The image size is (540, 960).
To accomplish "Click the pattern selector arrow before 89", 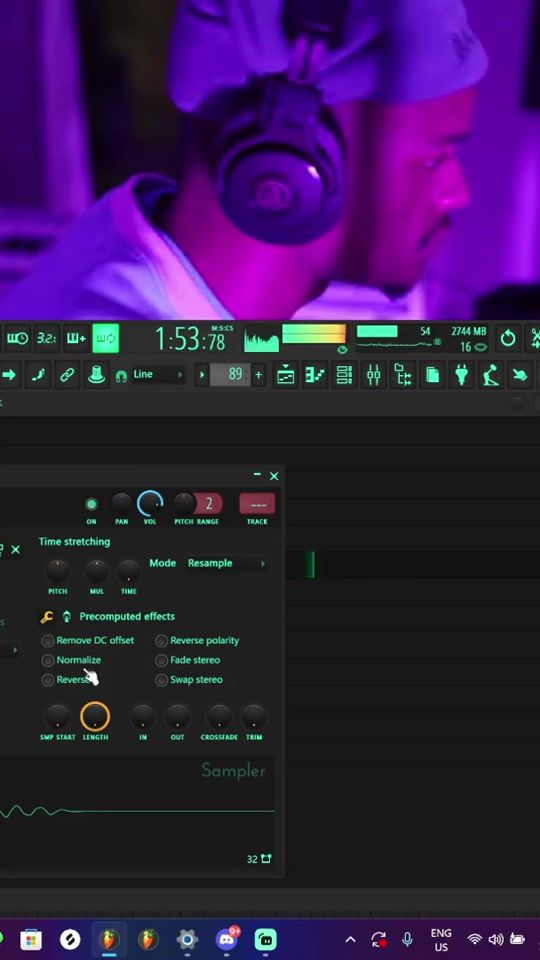I will coord(201,375).
